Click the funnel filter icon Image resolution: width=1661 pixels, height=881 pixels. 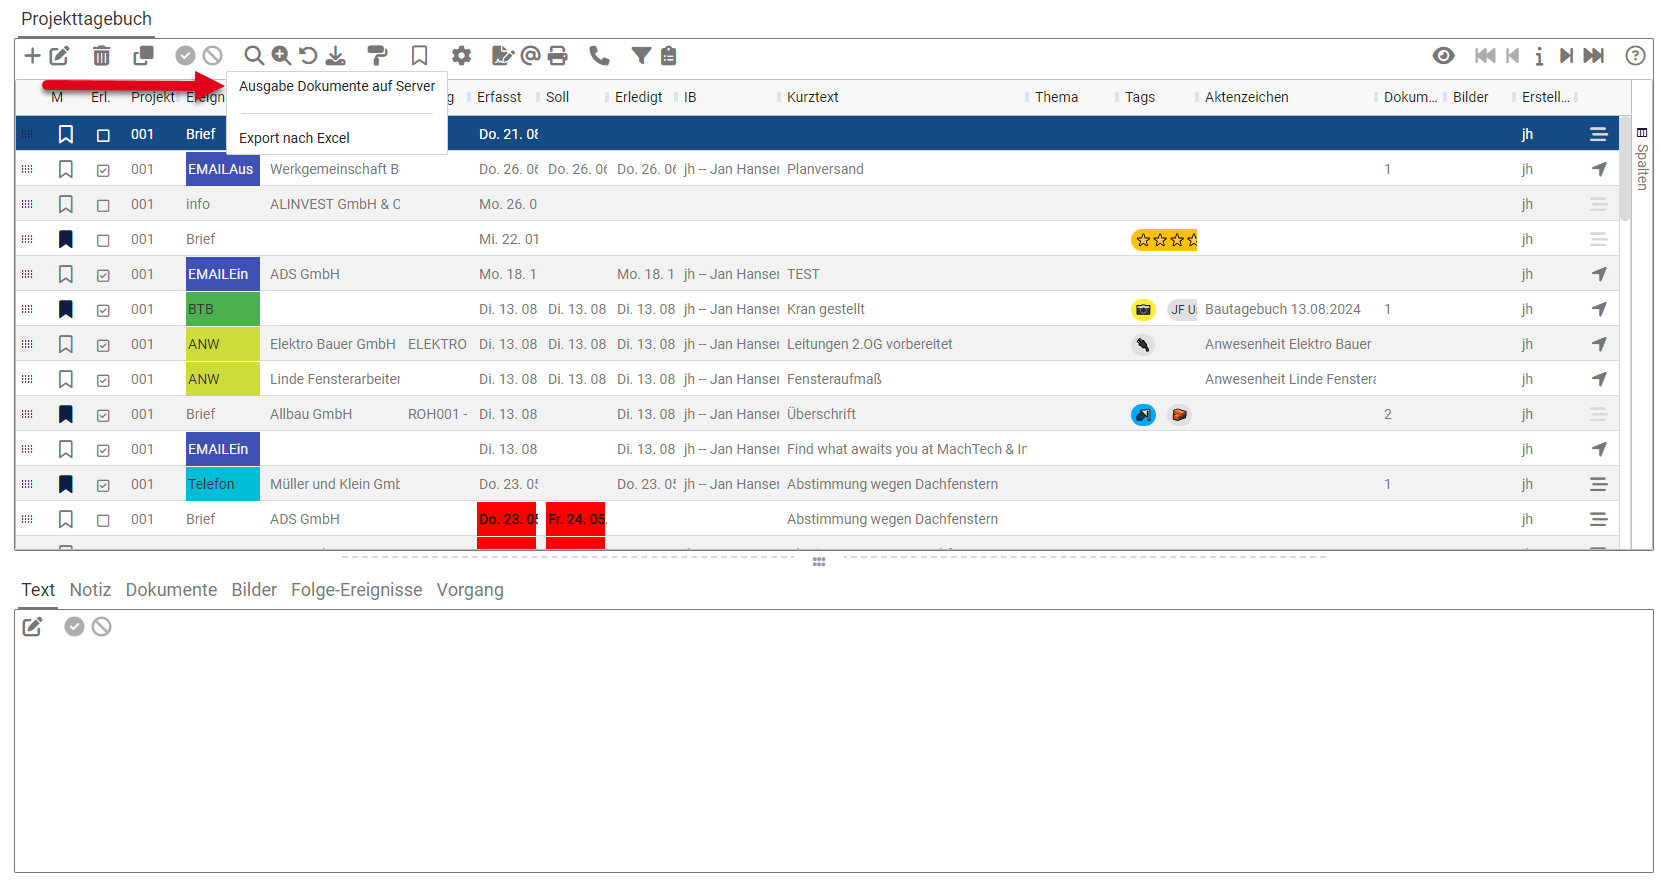coord(641,56)
